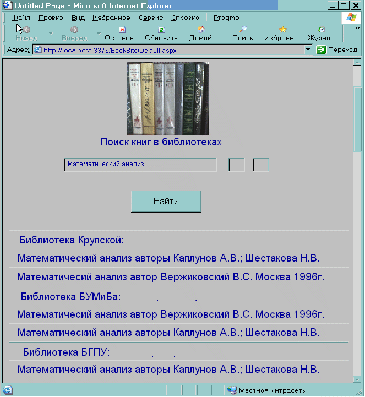Viewport: 365px width, 397px height.
Task: Click the Найти search button
Action: coord(166,202)
